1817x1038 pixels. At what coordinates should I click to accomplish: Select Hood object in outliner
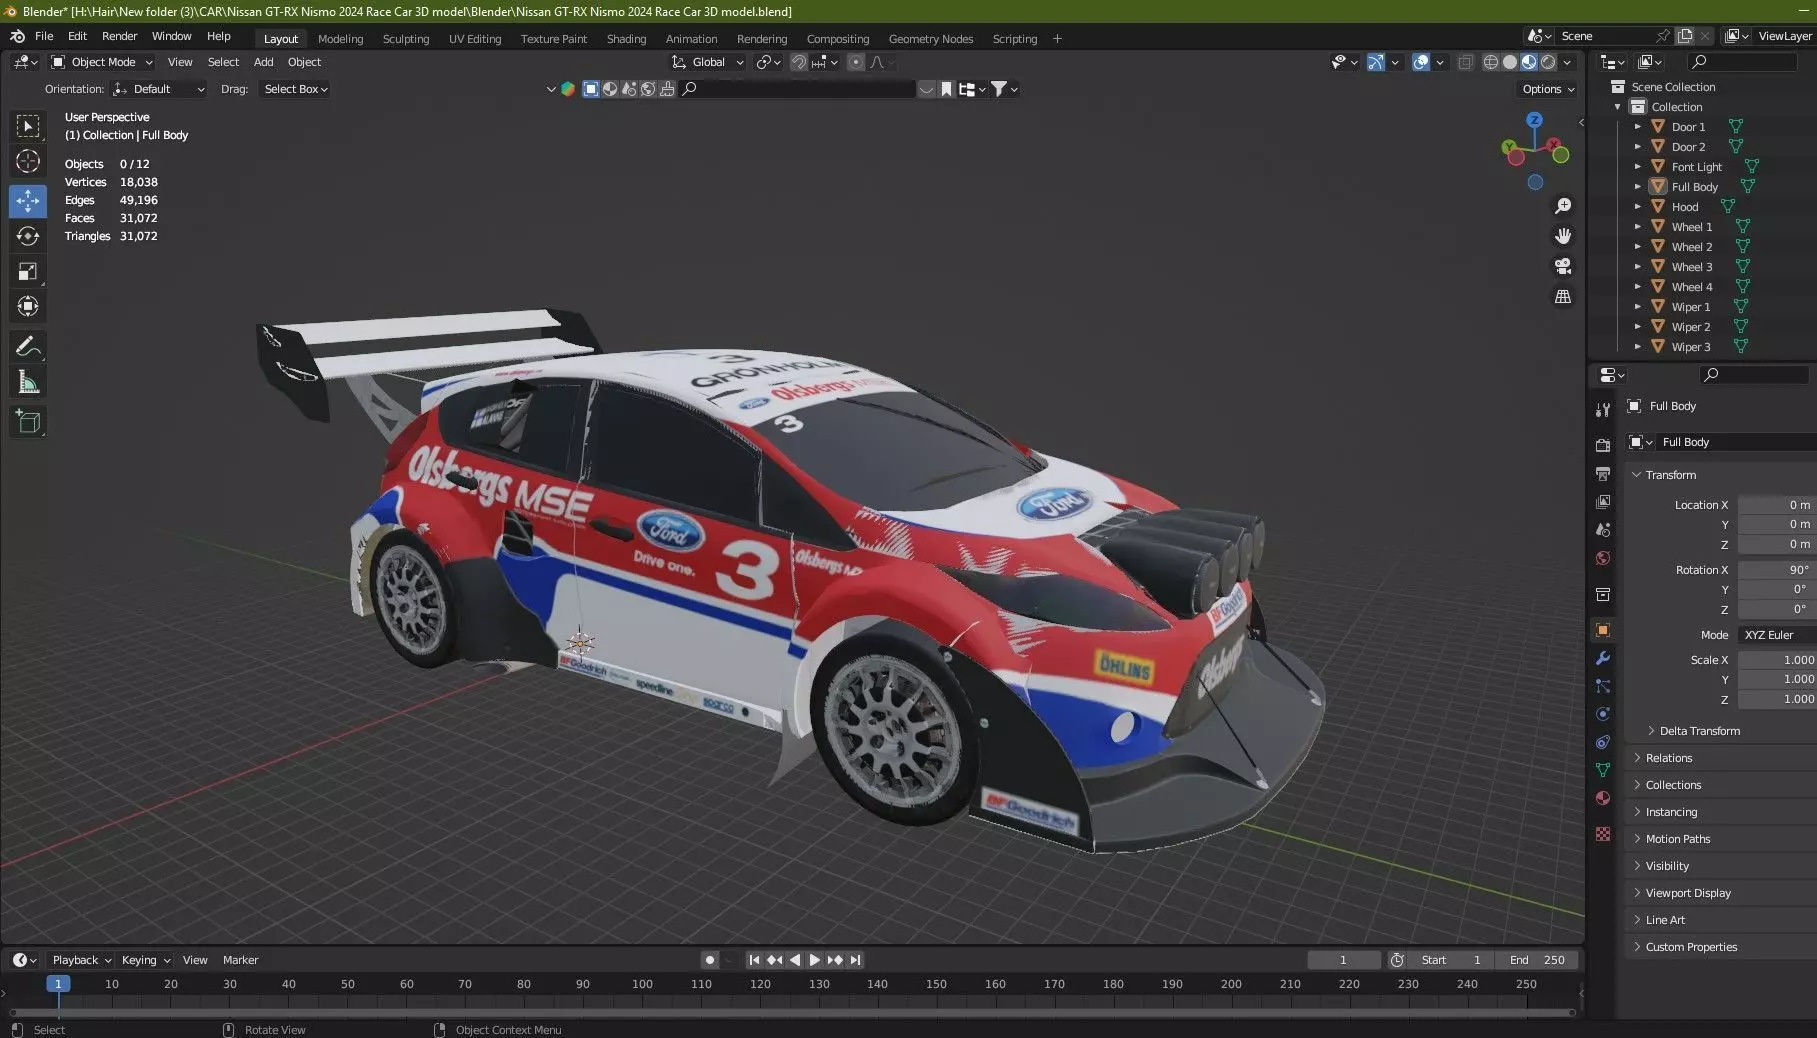pyautogui.click(x=1684, y=207)
